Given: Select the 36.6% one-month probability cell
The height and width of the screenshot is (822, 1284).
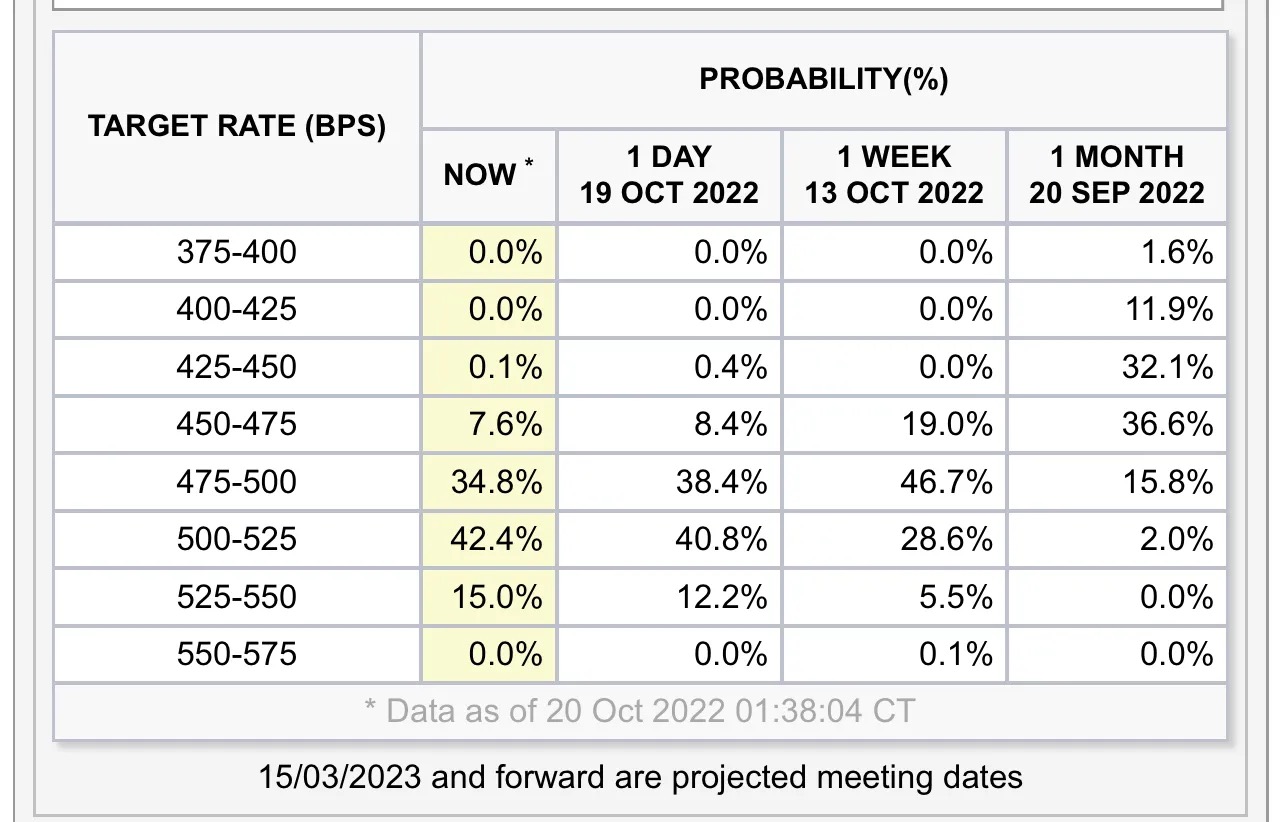Looking at the screenshot, I should [x=1117, y=424].
